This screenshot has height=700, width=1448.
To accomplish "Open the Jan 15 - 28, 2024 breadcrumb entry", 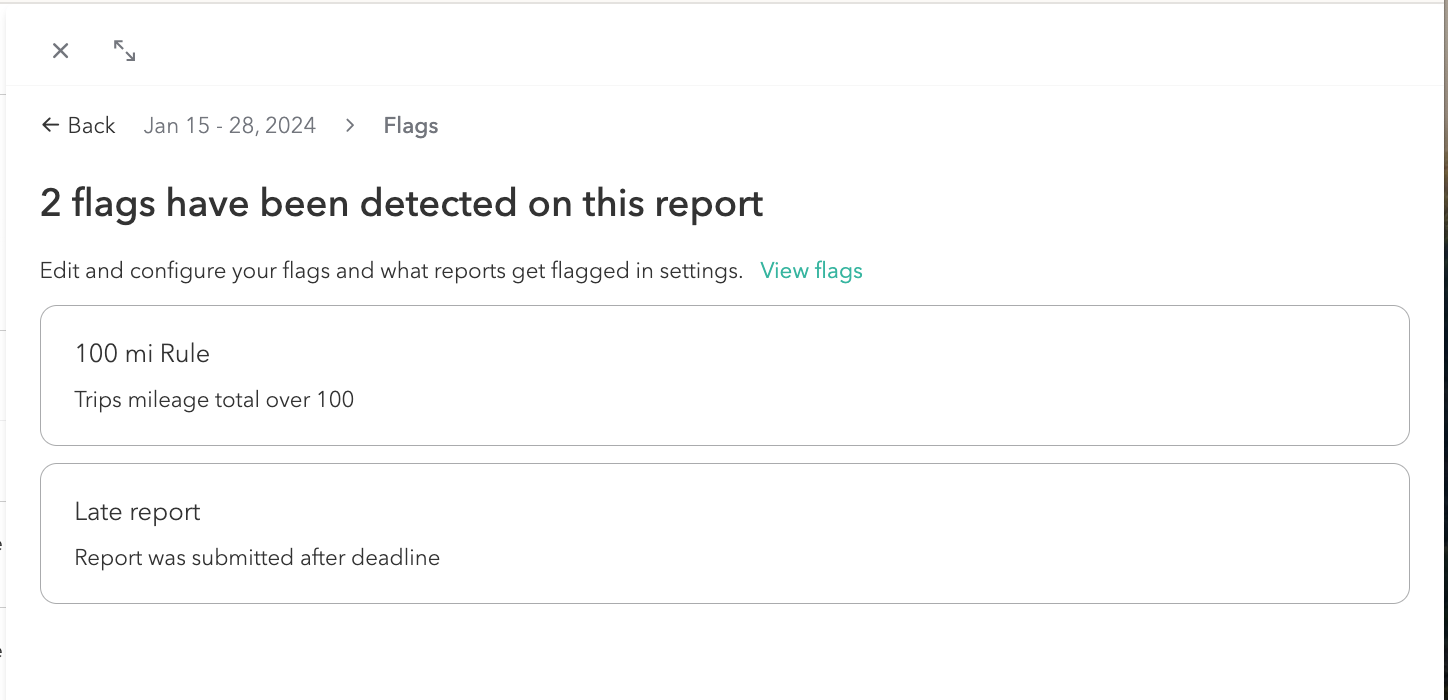I will pos(229,125).
